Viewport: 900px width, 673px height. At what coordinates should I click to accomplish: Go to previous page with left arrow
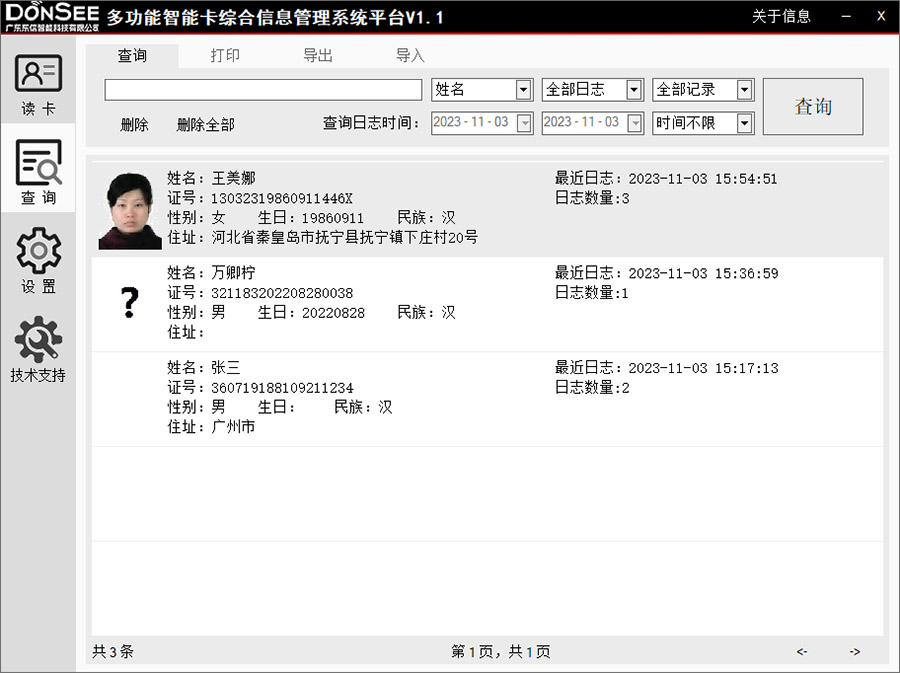pyautogui.click(x=800, y=651)
